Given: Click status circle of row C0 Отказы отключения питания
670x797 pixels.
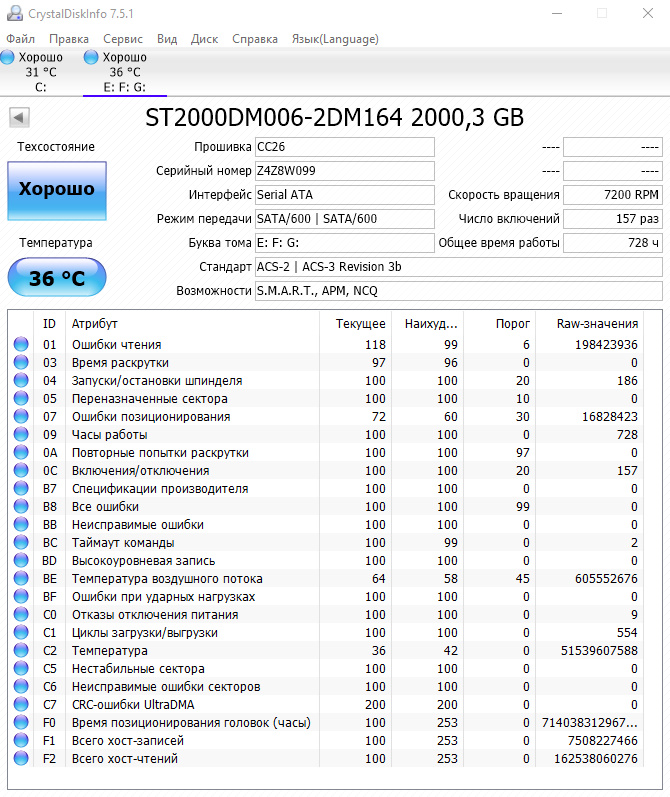Looking at the screenshot, I should (x=21, y=614).
